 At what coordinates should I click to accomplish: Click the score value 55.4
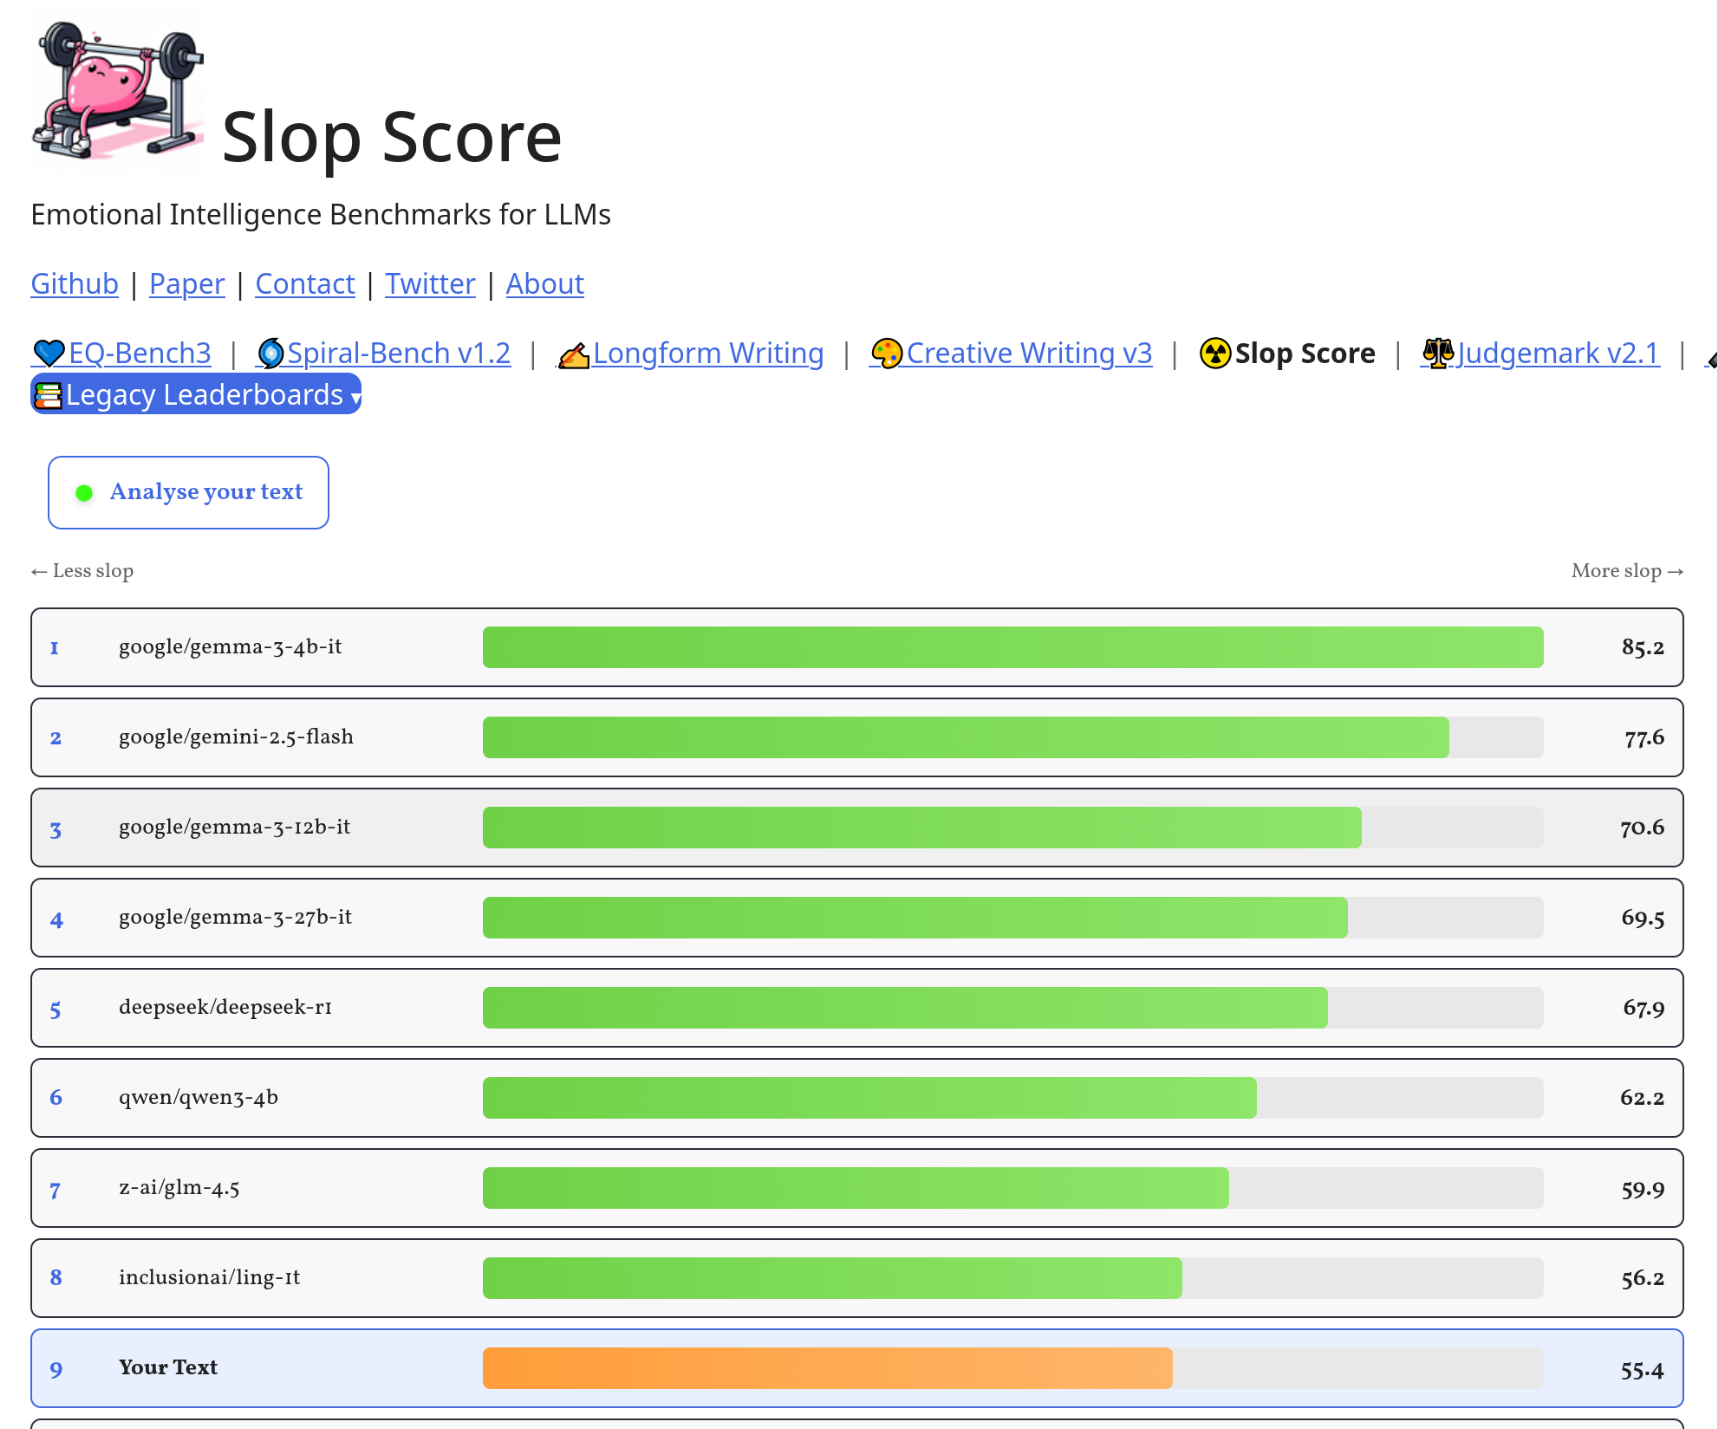[1642, 1370]
